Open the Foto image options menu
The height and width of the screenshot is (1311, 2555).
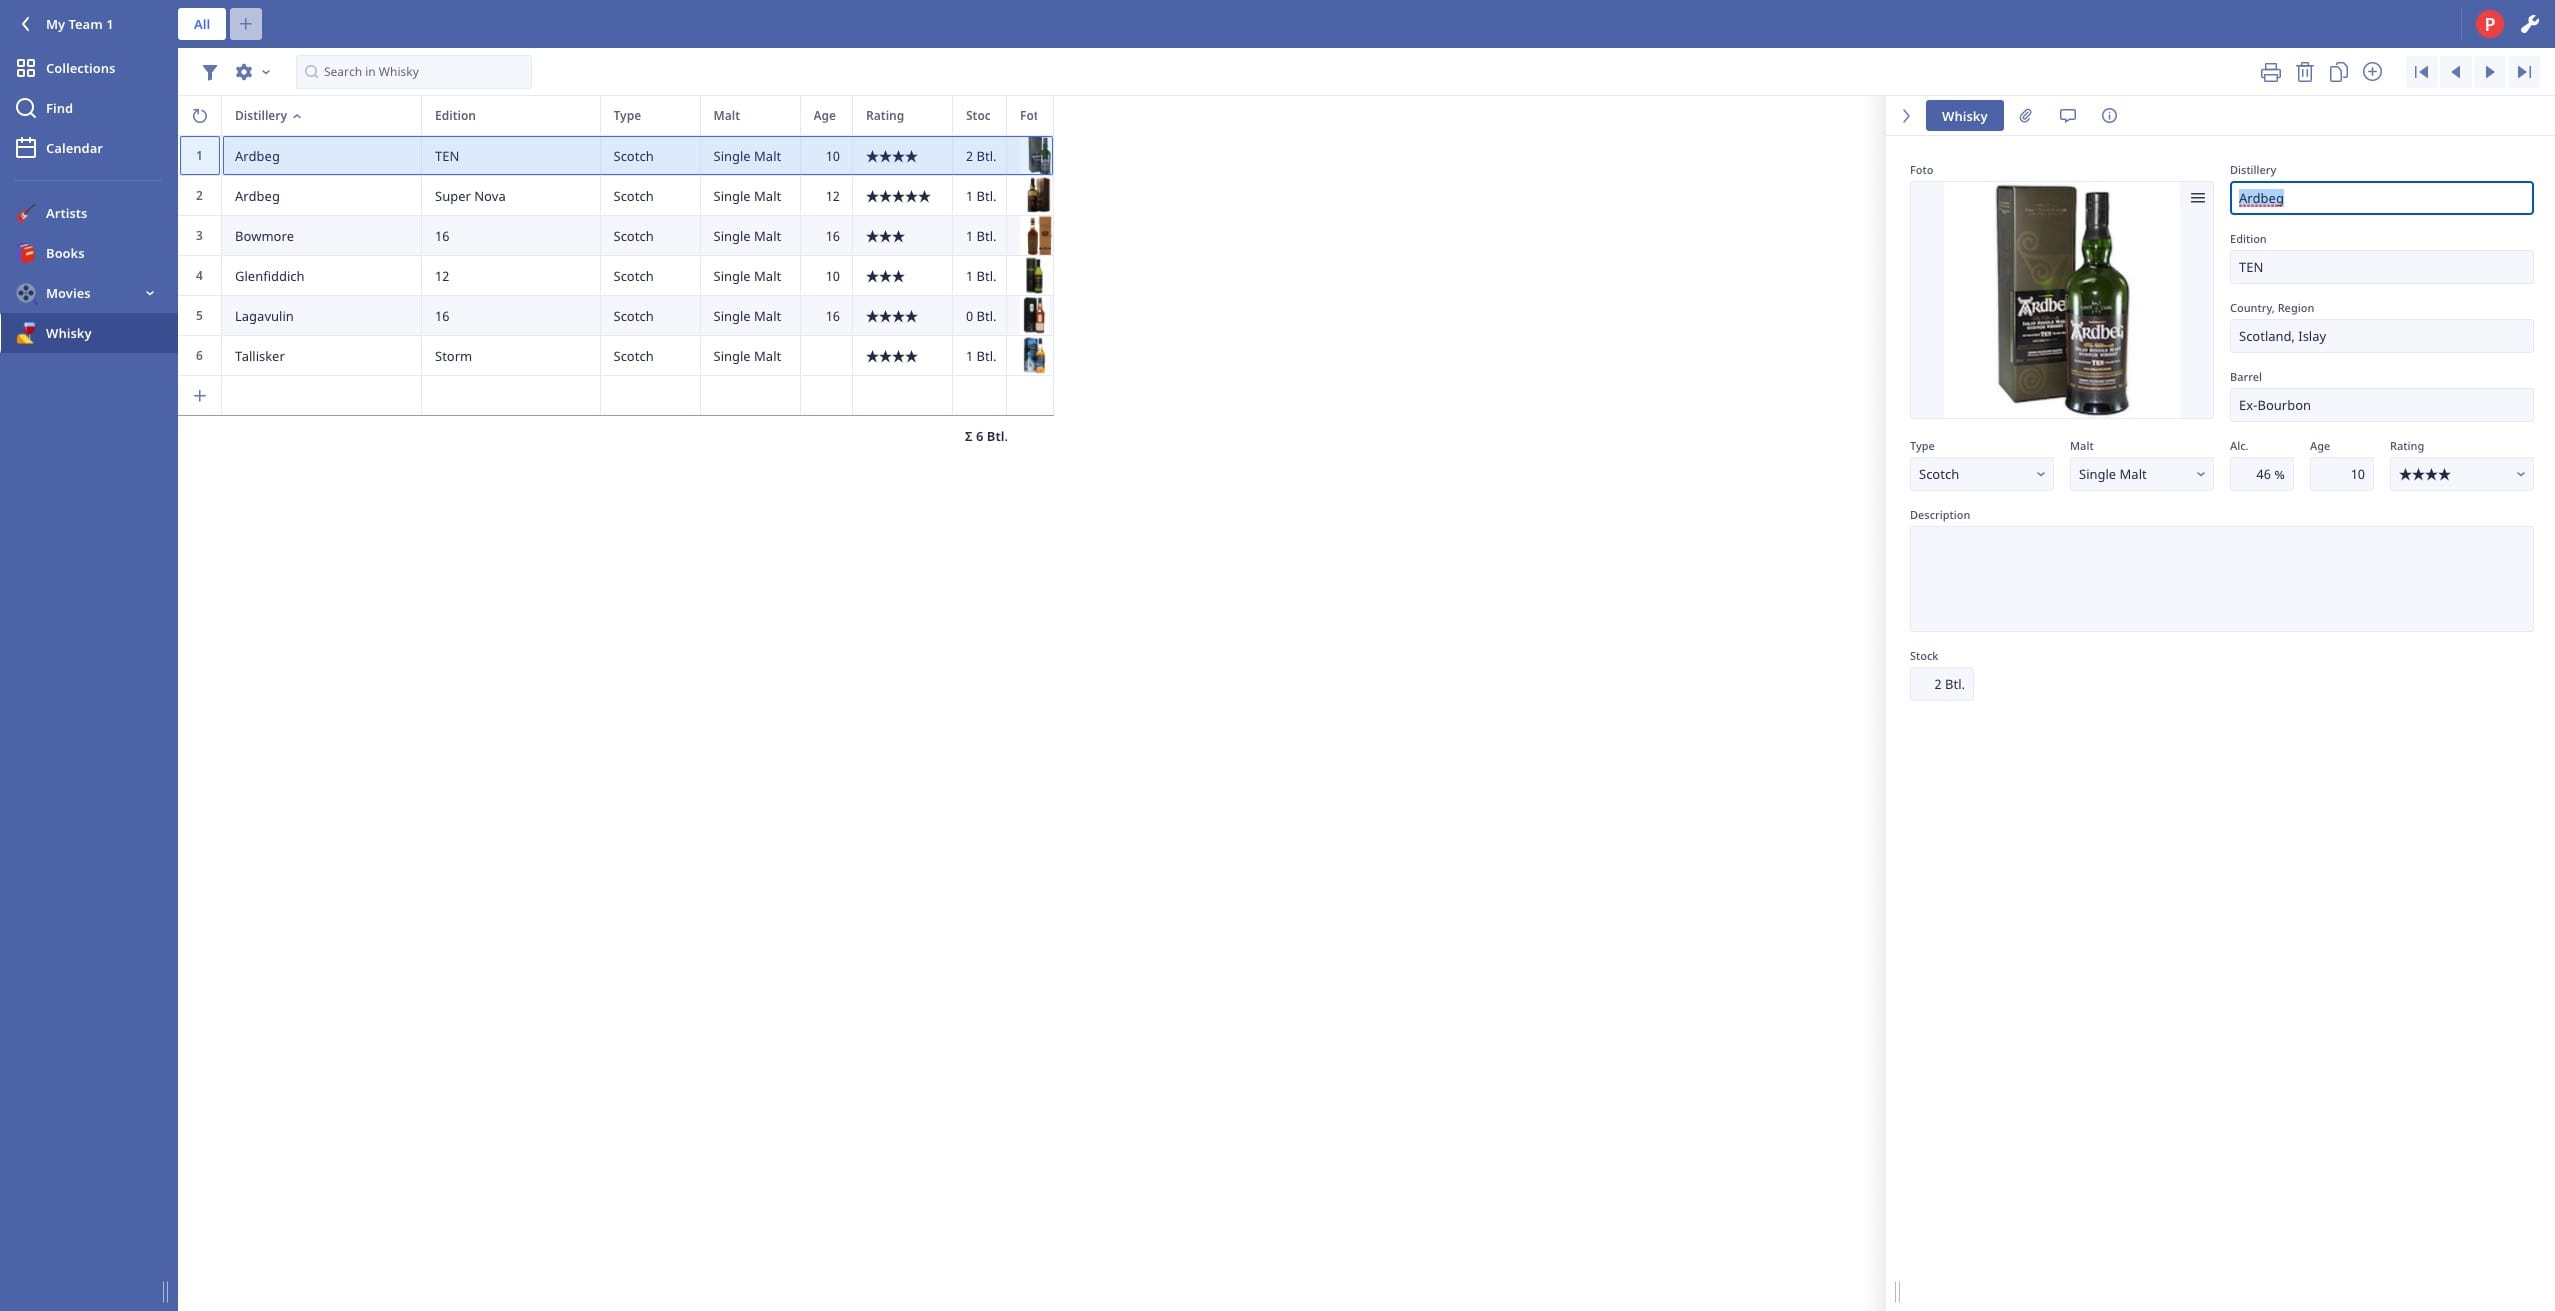(2197, 198)
